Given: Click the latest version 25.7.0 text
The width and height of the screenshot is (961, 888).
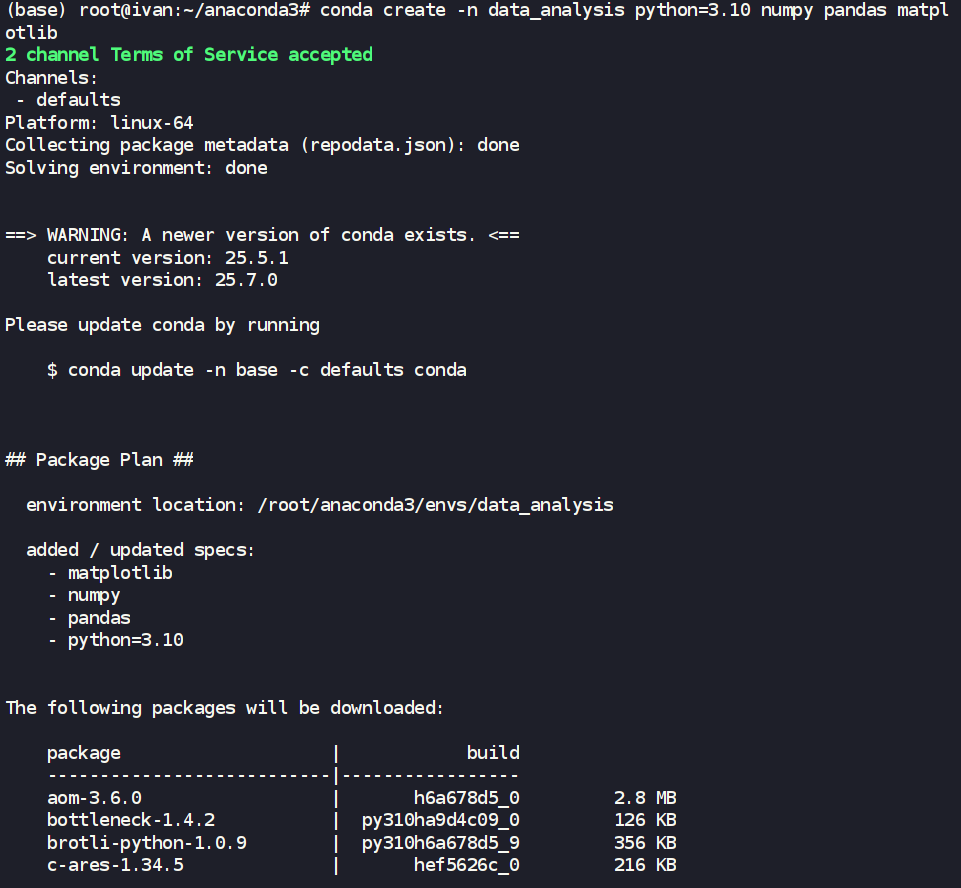Looking at the screenshot, I should click(162, 280).
